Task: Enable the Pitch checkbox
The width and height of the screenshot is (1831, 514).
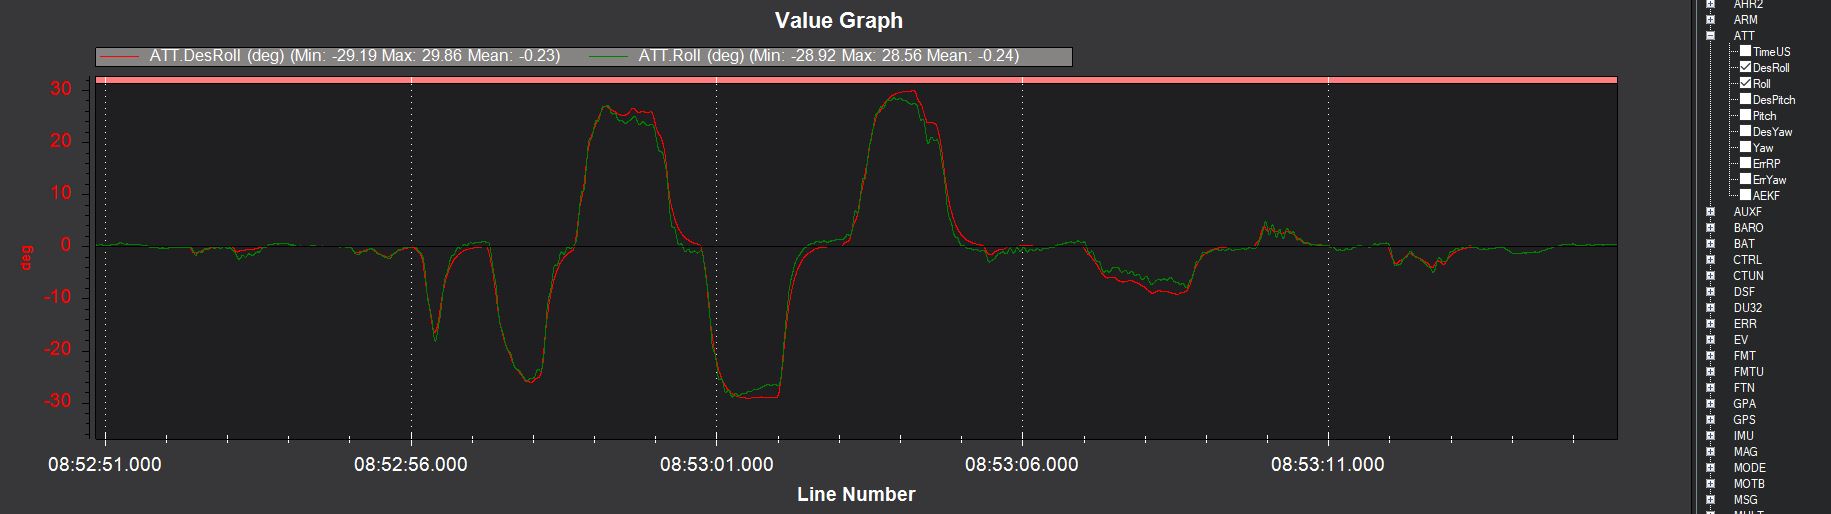Action: (1746, 115)
